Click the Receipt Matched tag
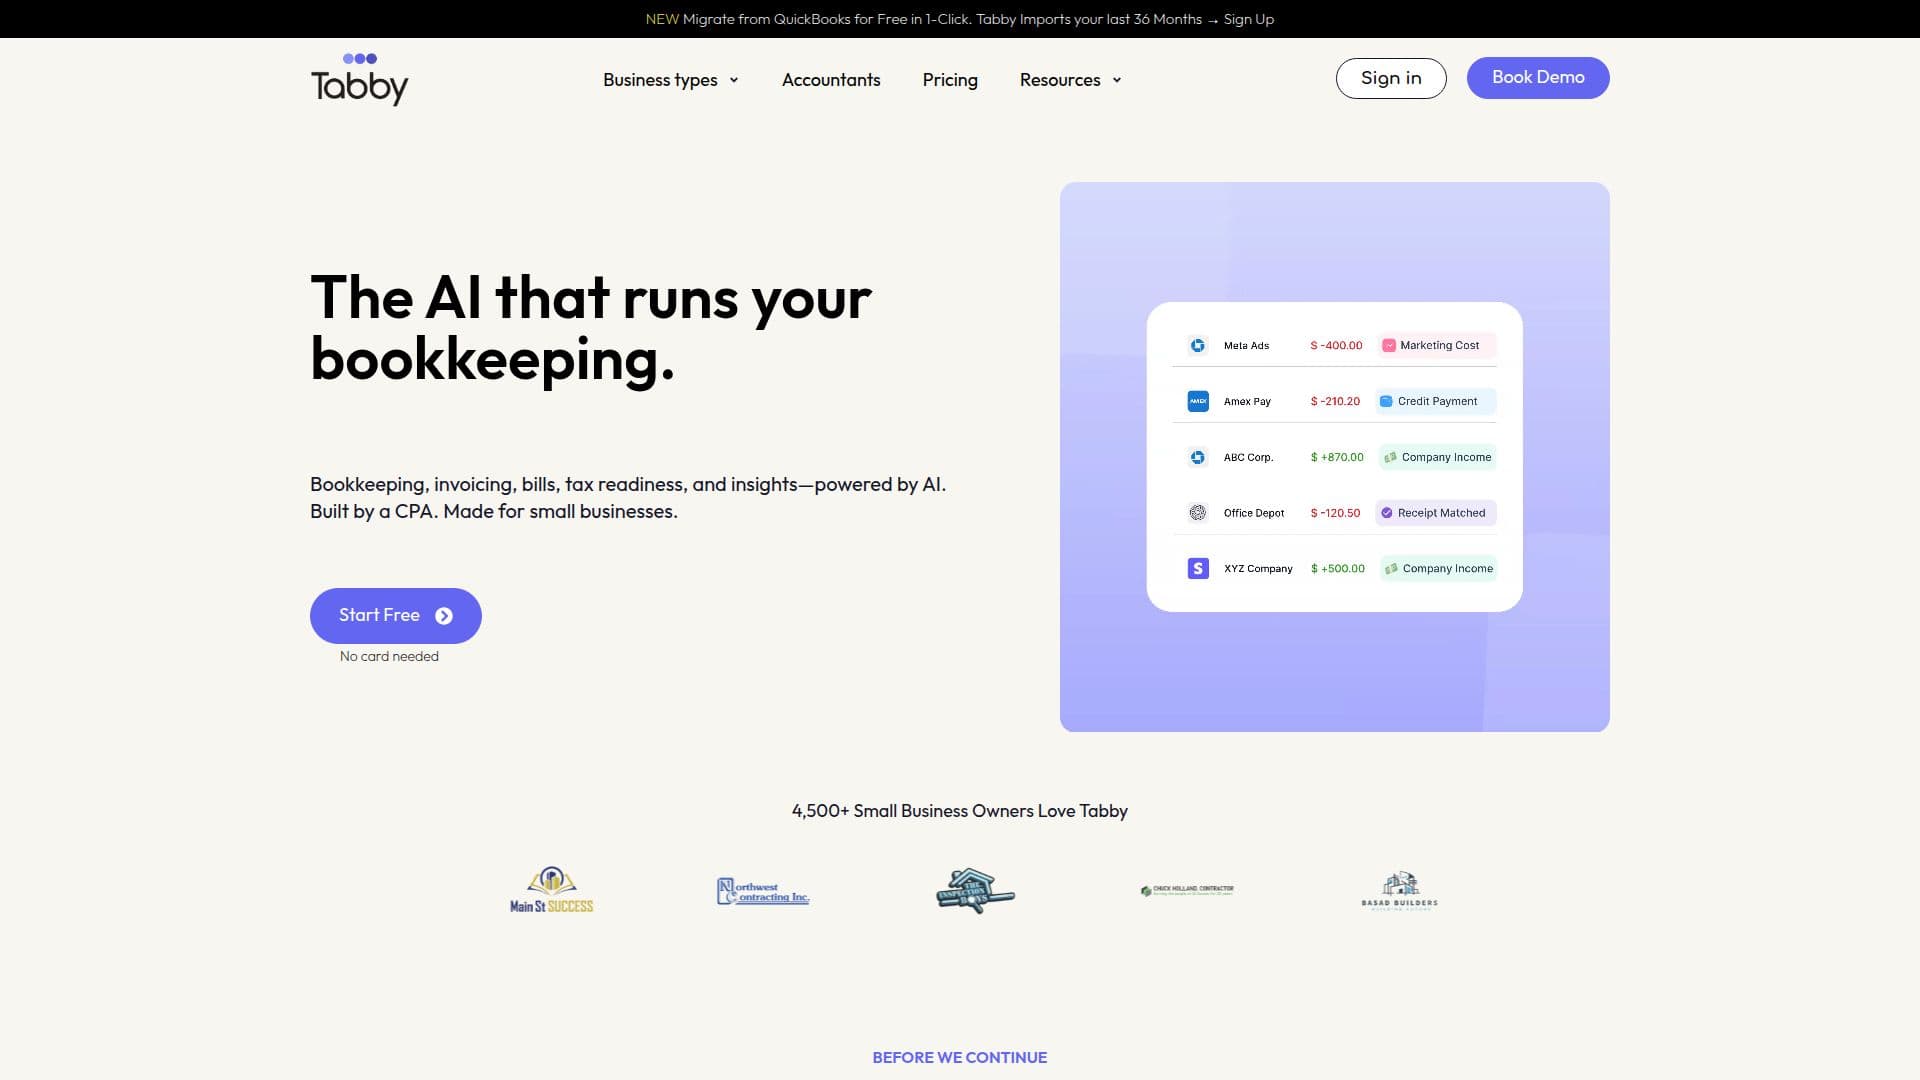This screenshot has height=1080, width=1920. [x=1435, y=513]
